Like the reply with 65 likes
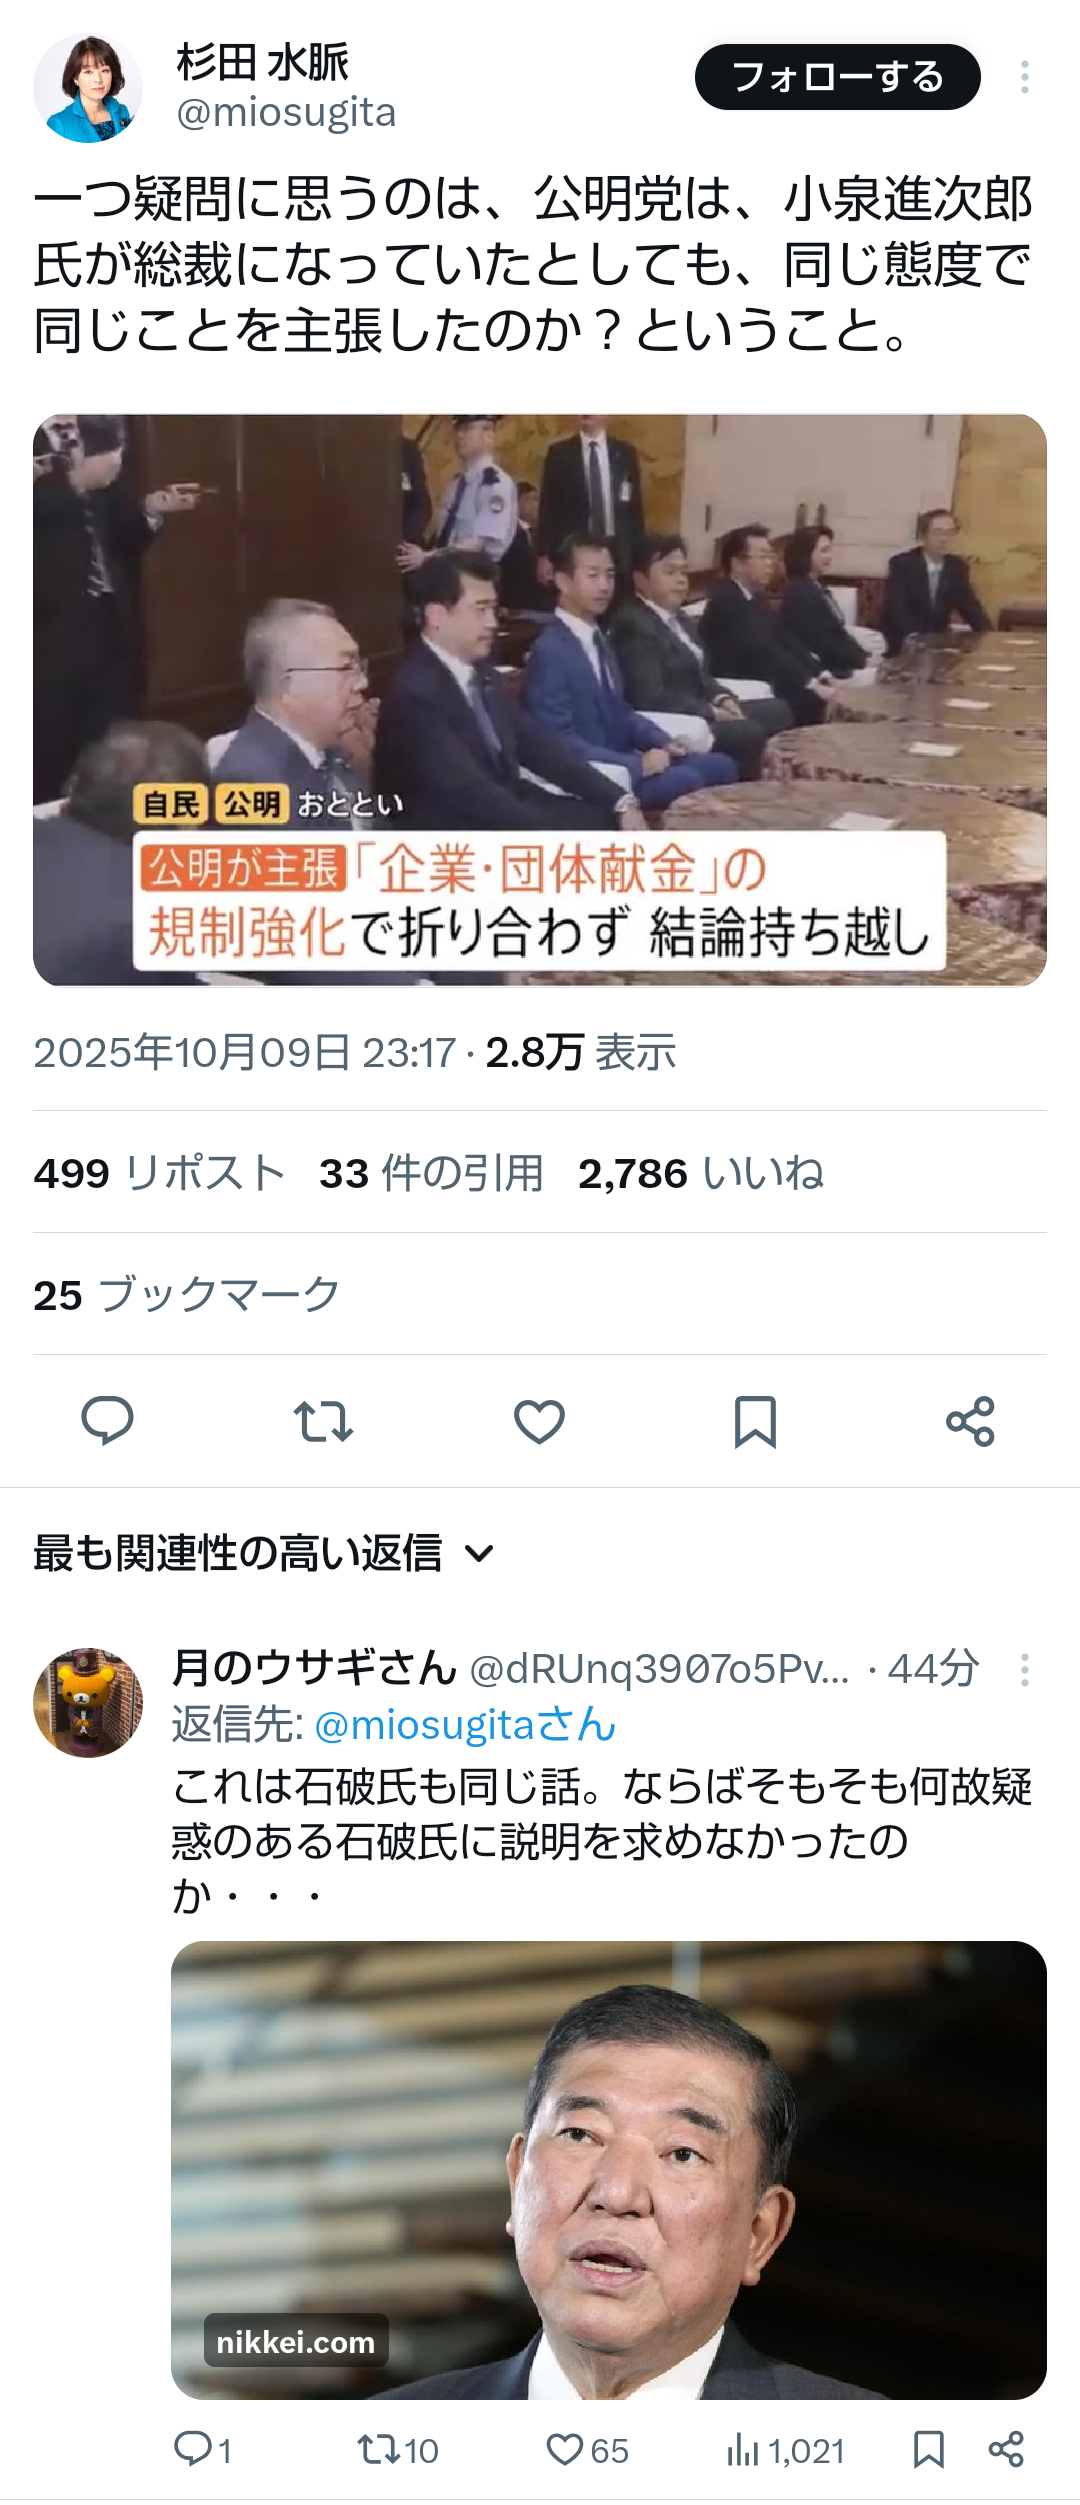 tap(587, 2450)
